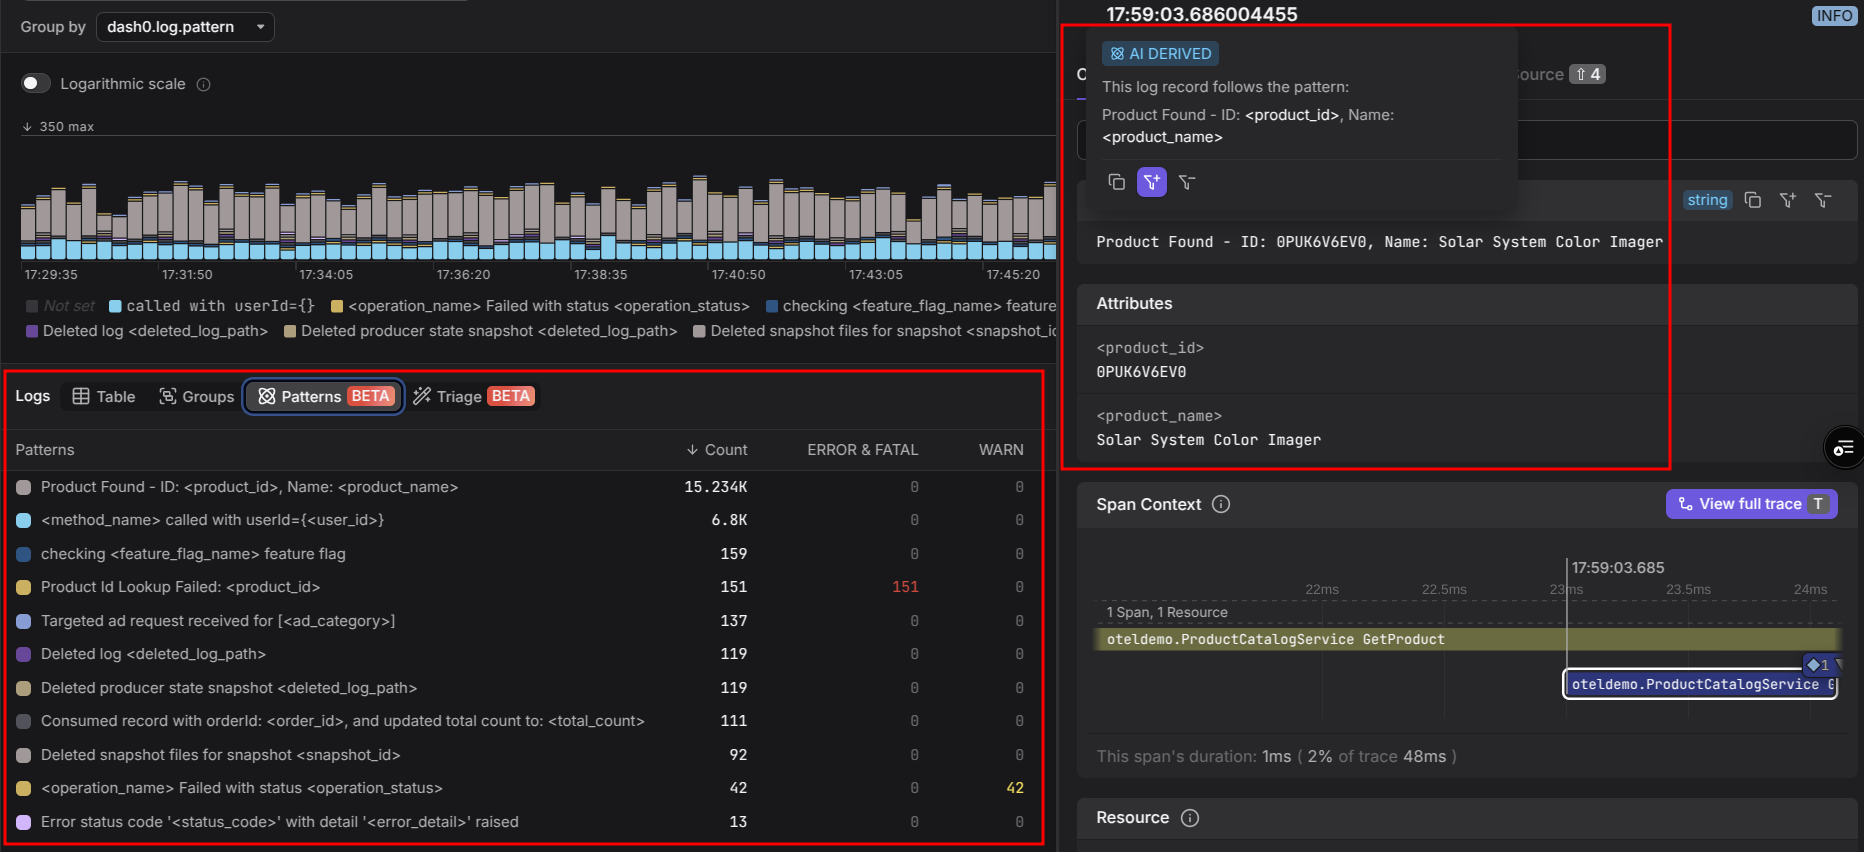Toggle 'Deleted log' legend entry
1864x852 pixels.
point(147,331)
